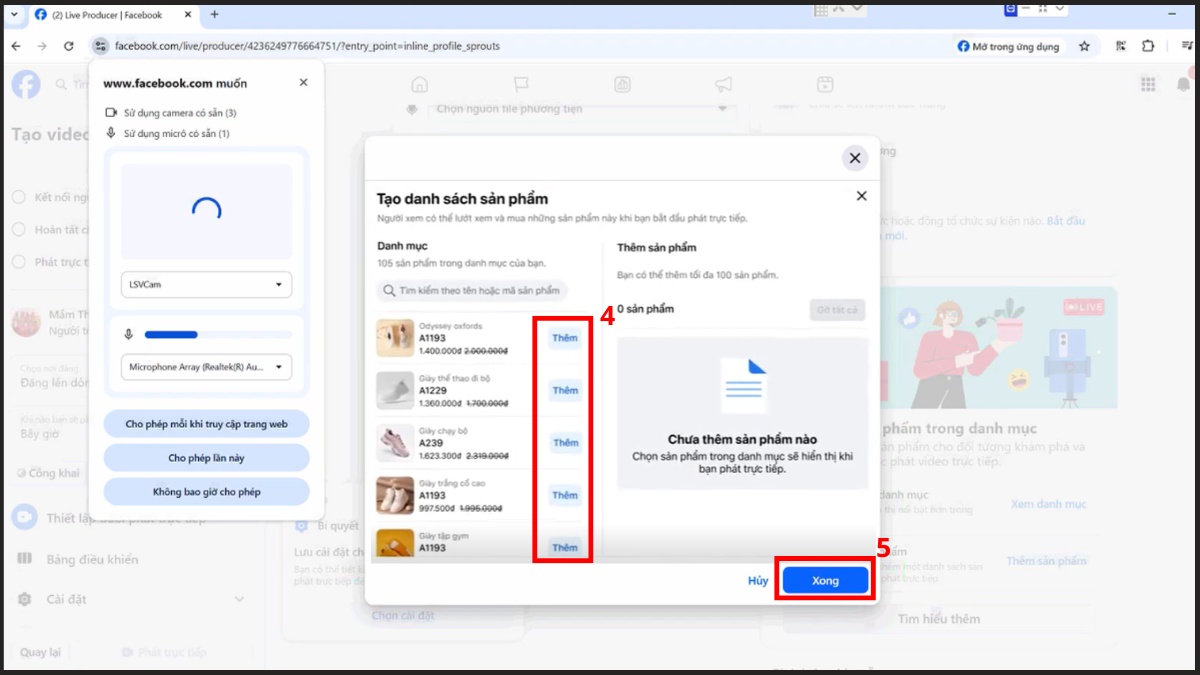Open the notifications bell icon

click(x=1184, y=84)
